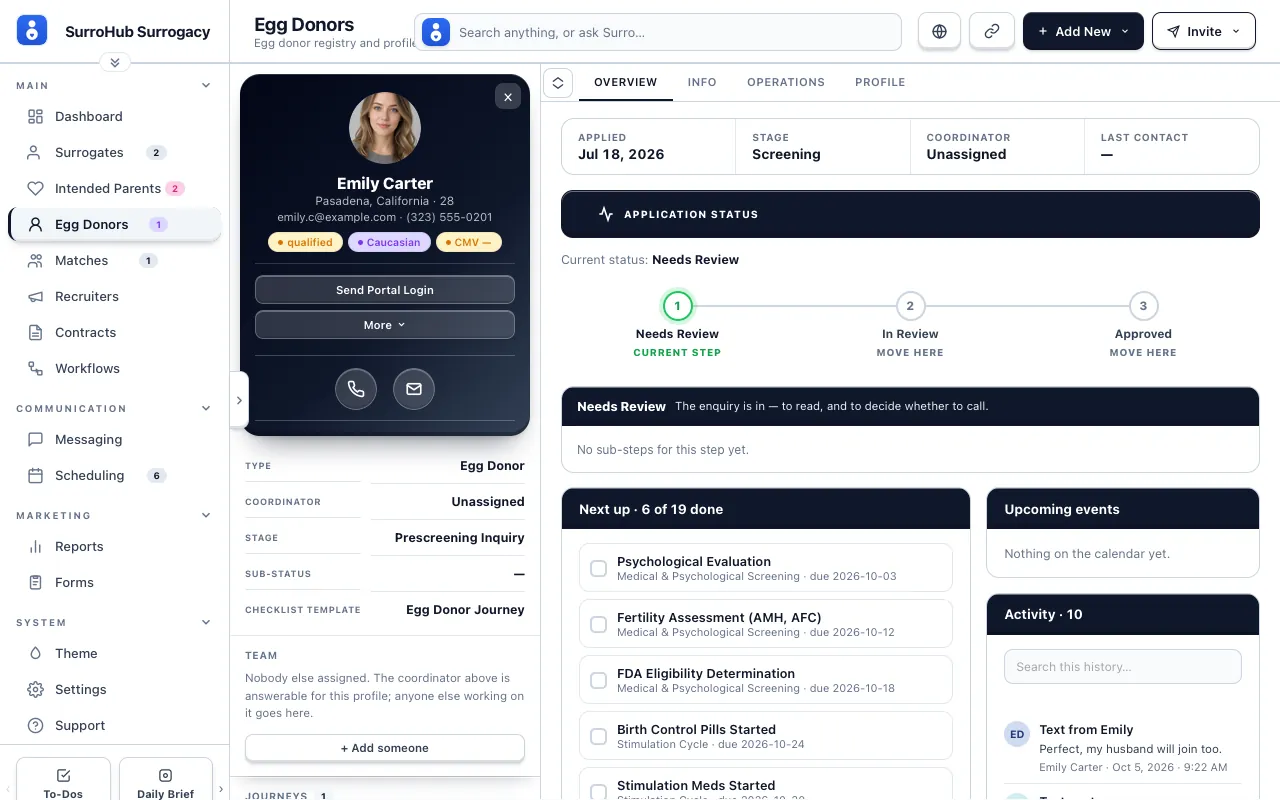Viewport: 1280px width, 800px height.
Task: Expand the Add New dropdown
Action: (1083, 31)
